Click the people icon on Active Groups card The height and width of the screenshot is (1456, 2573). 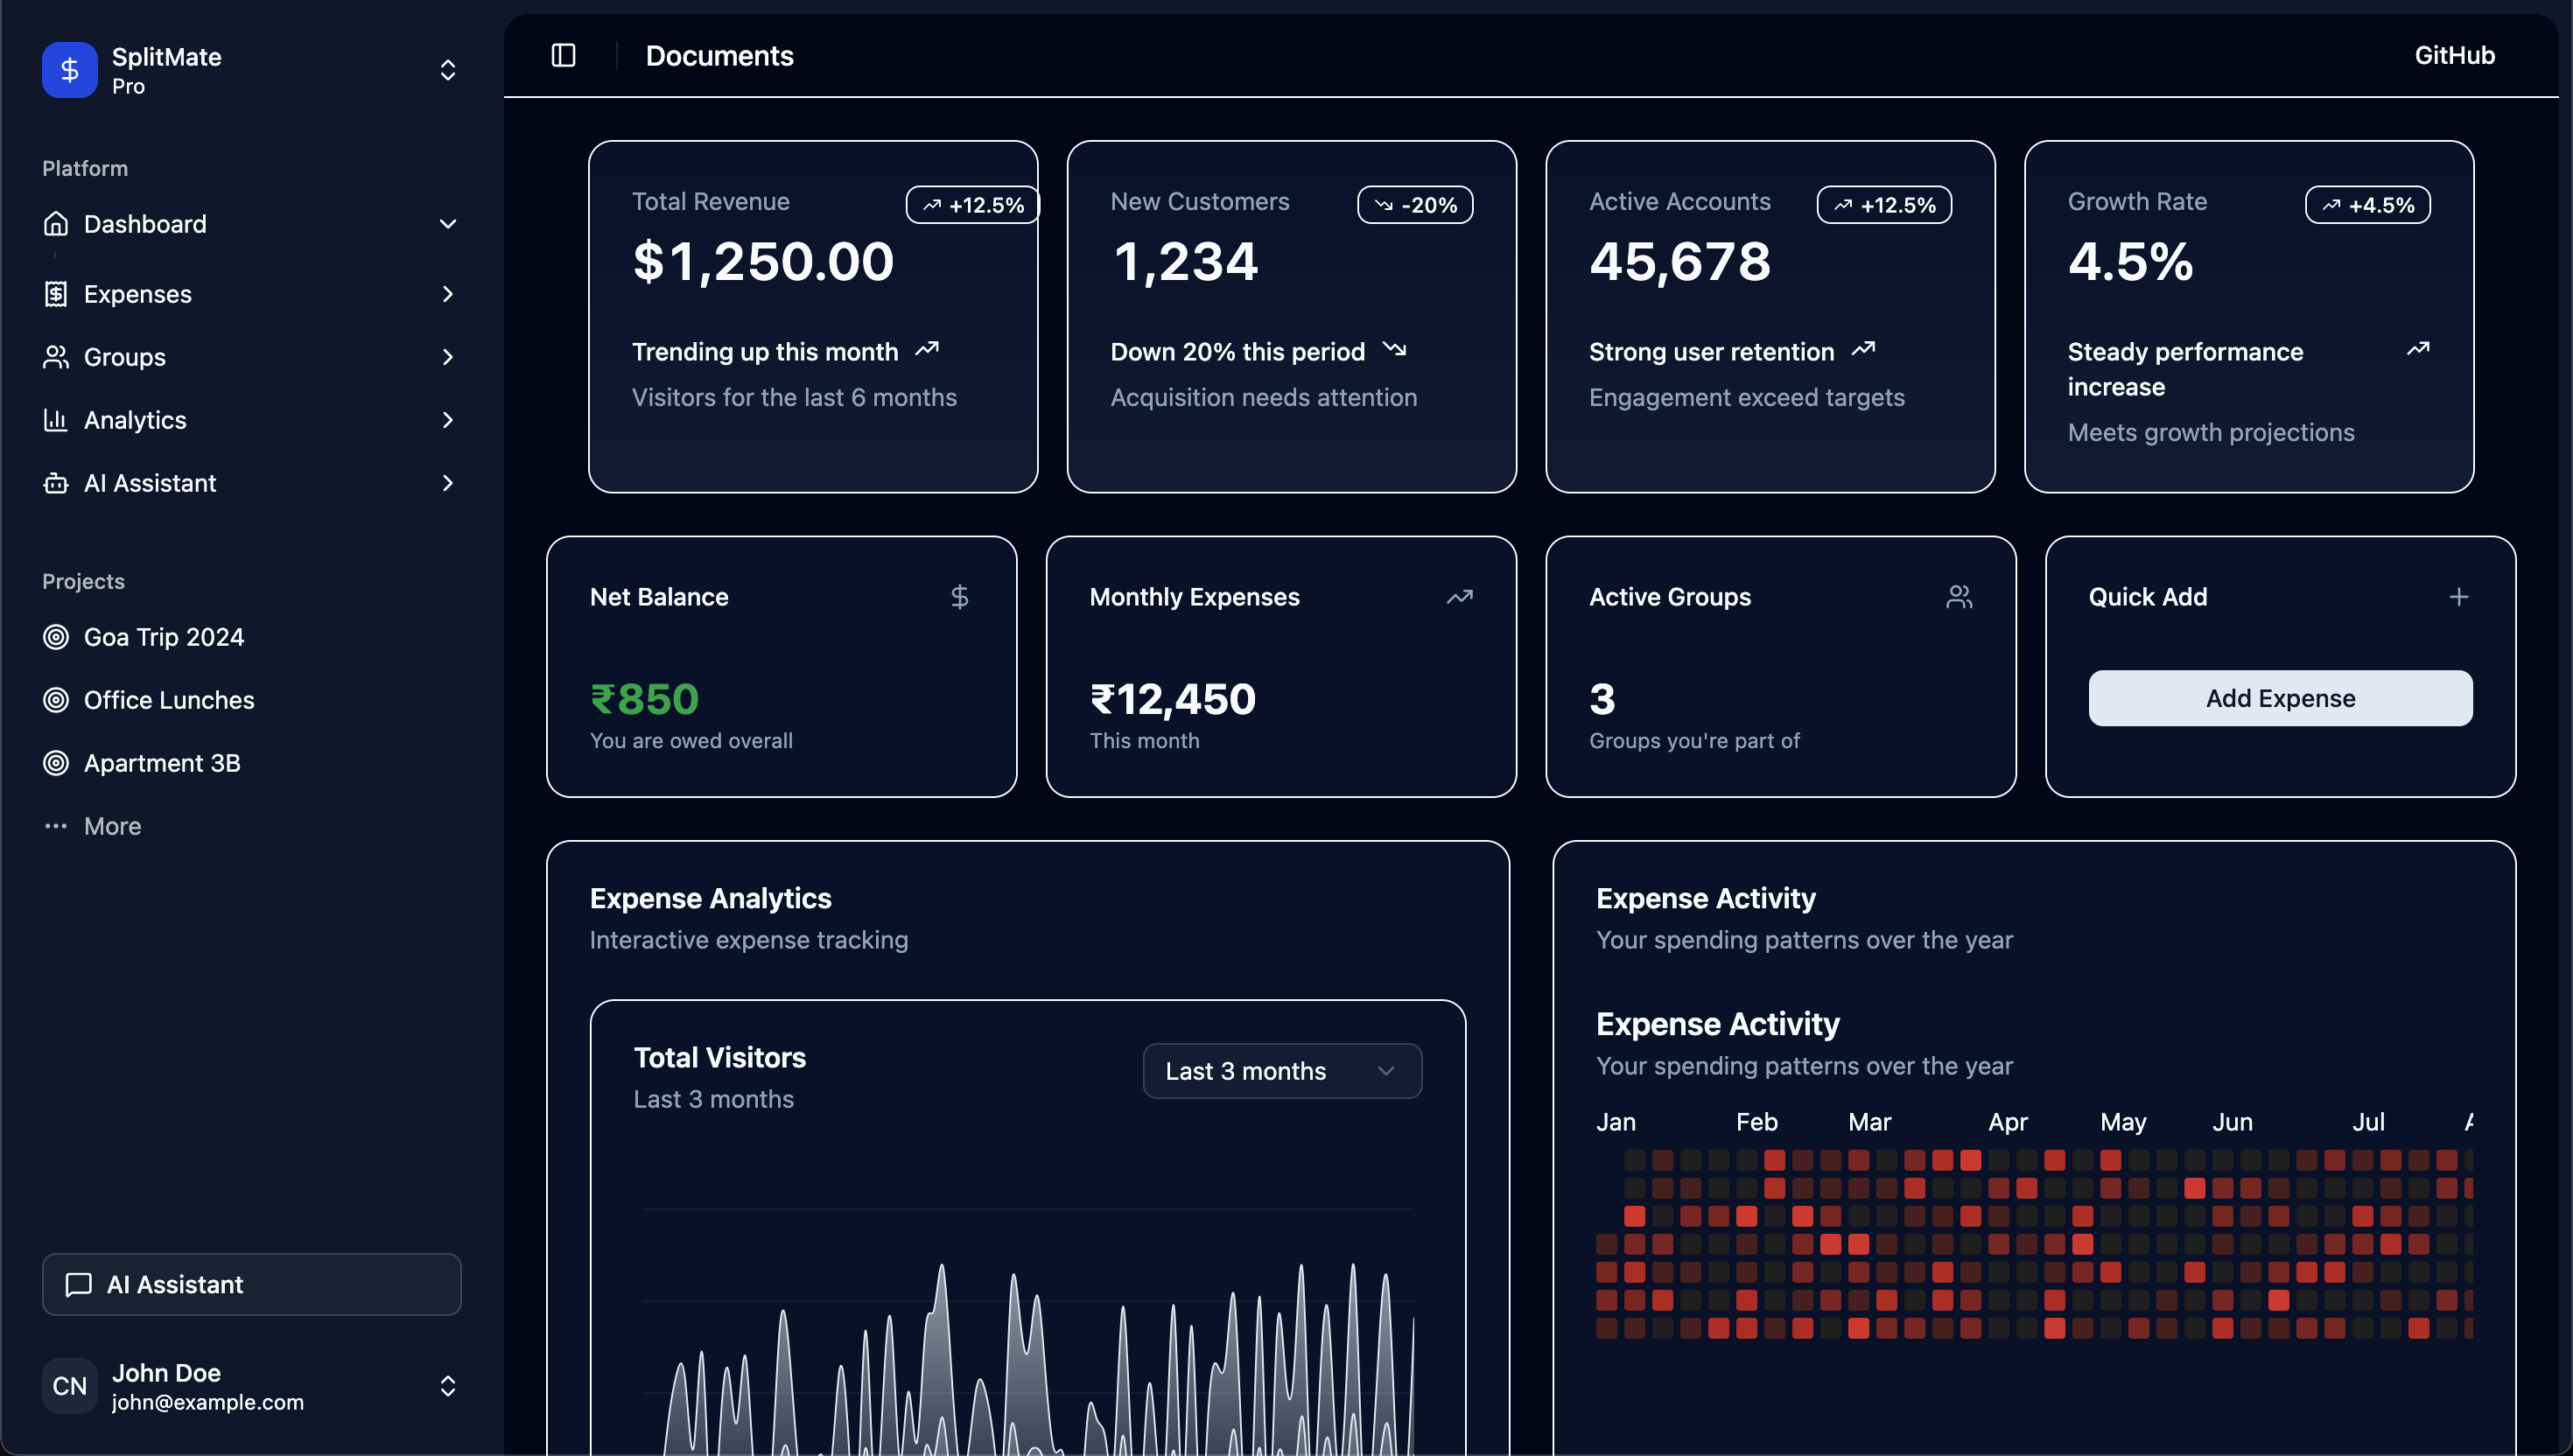pyautogui.click(x=1959, y=596)
